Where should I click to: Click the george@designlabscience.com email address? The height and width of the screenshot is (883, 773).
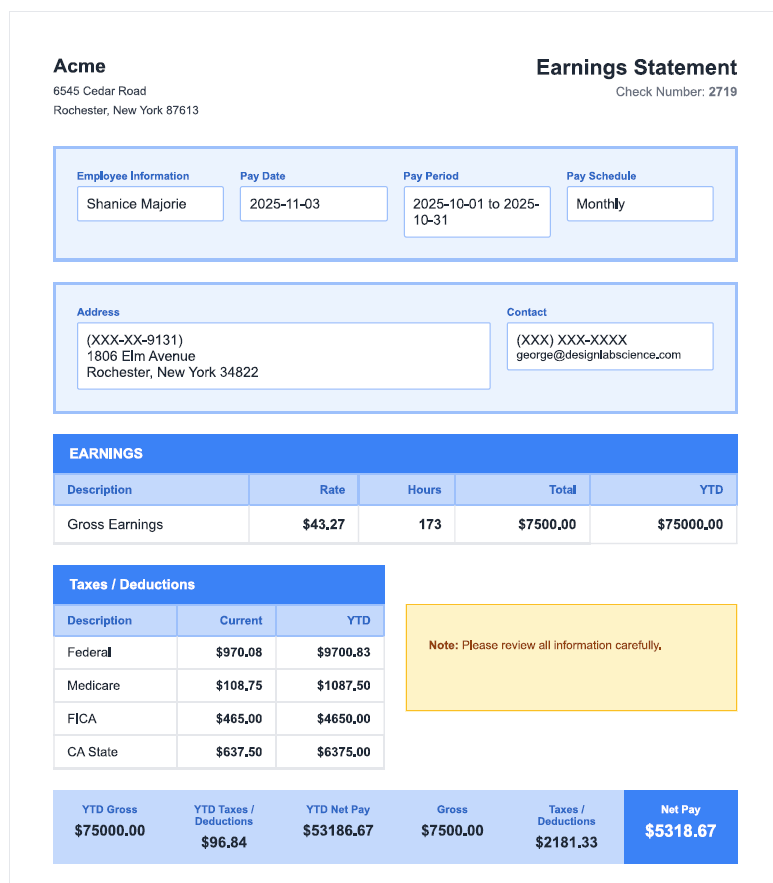click(598, 355)
